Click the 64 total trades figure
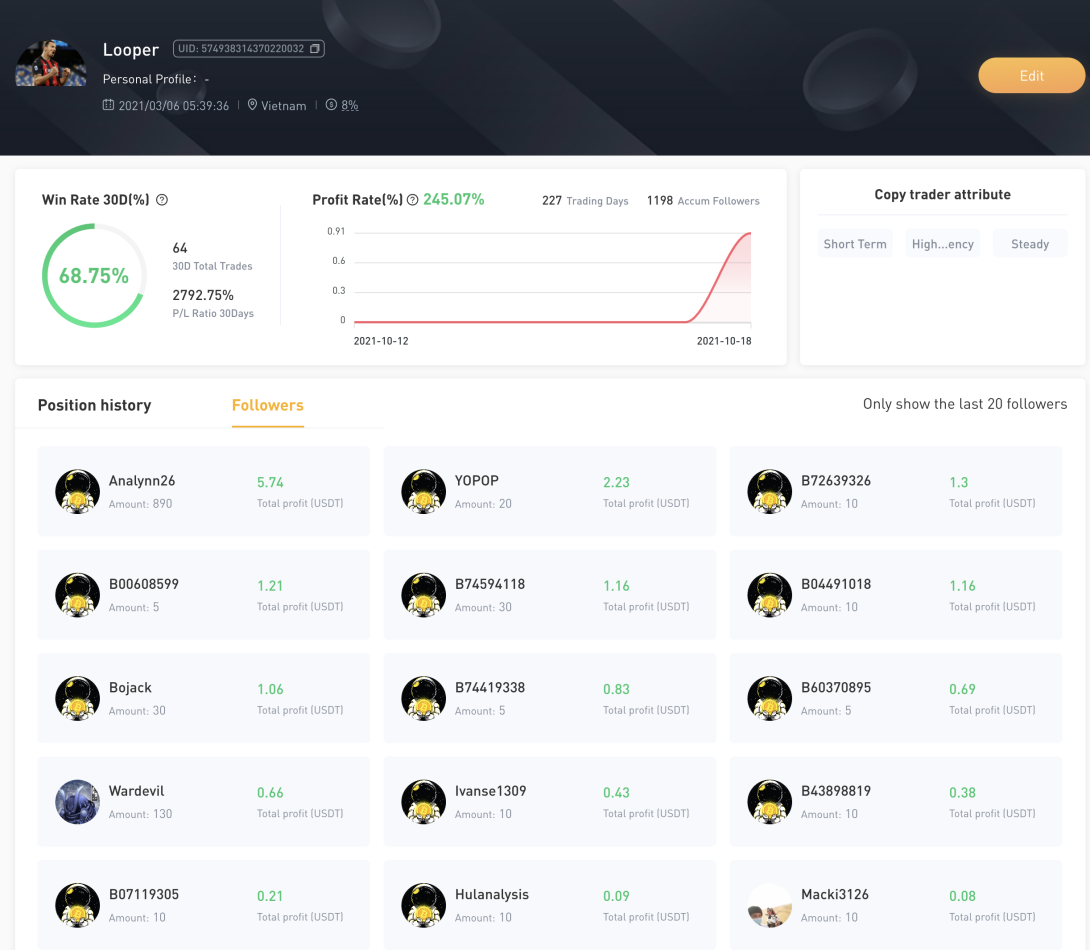1090x950 pixels. click(180, 248)
